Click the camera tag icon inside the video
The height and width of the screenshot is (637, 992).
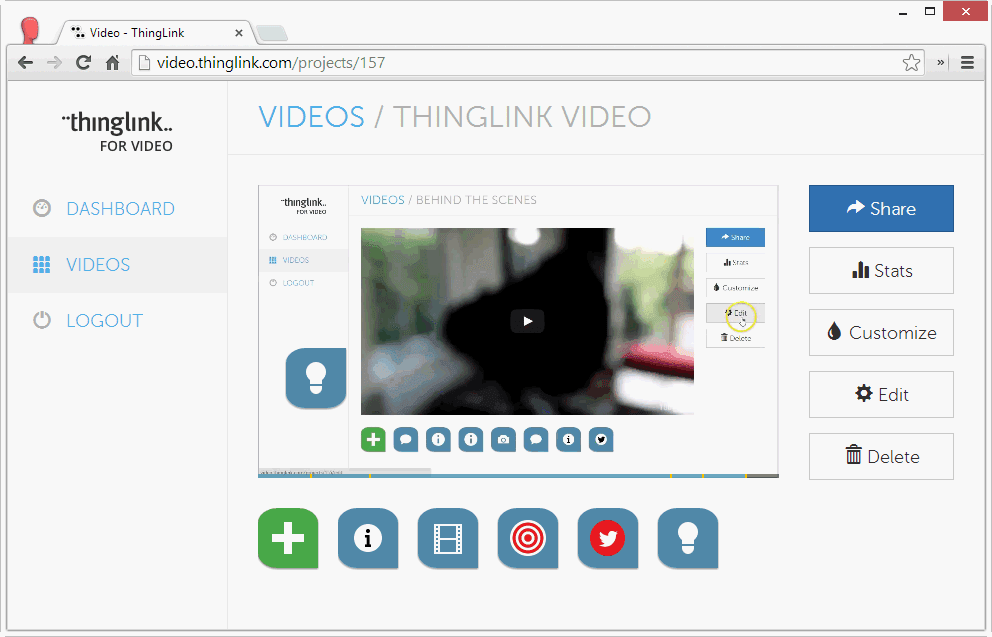(503, 440)
